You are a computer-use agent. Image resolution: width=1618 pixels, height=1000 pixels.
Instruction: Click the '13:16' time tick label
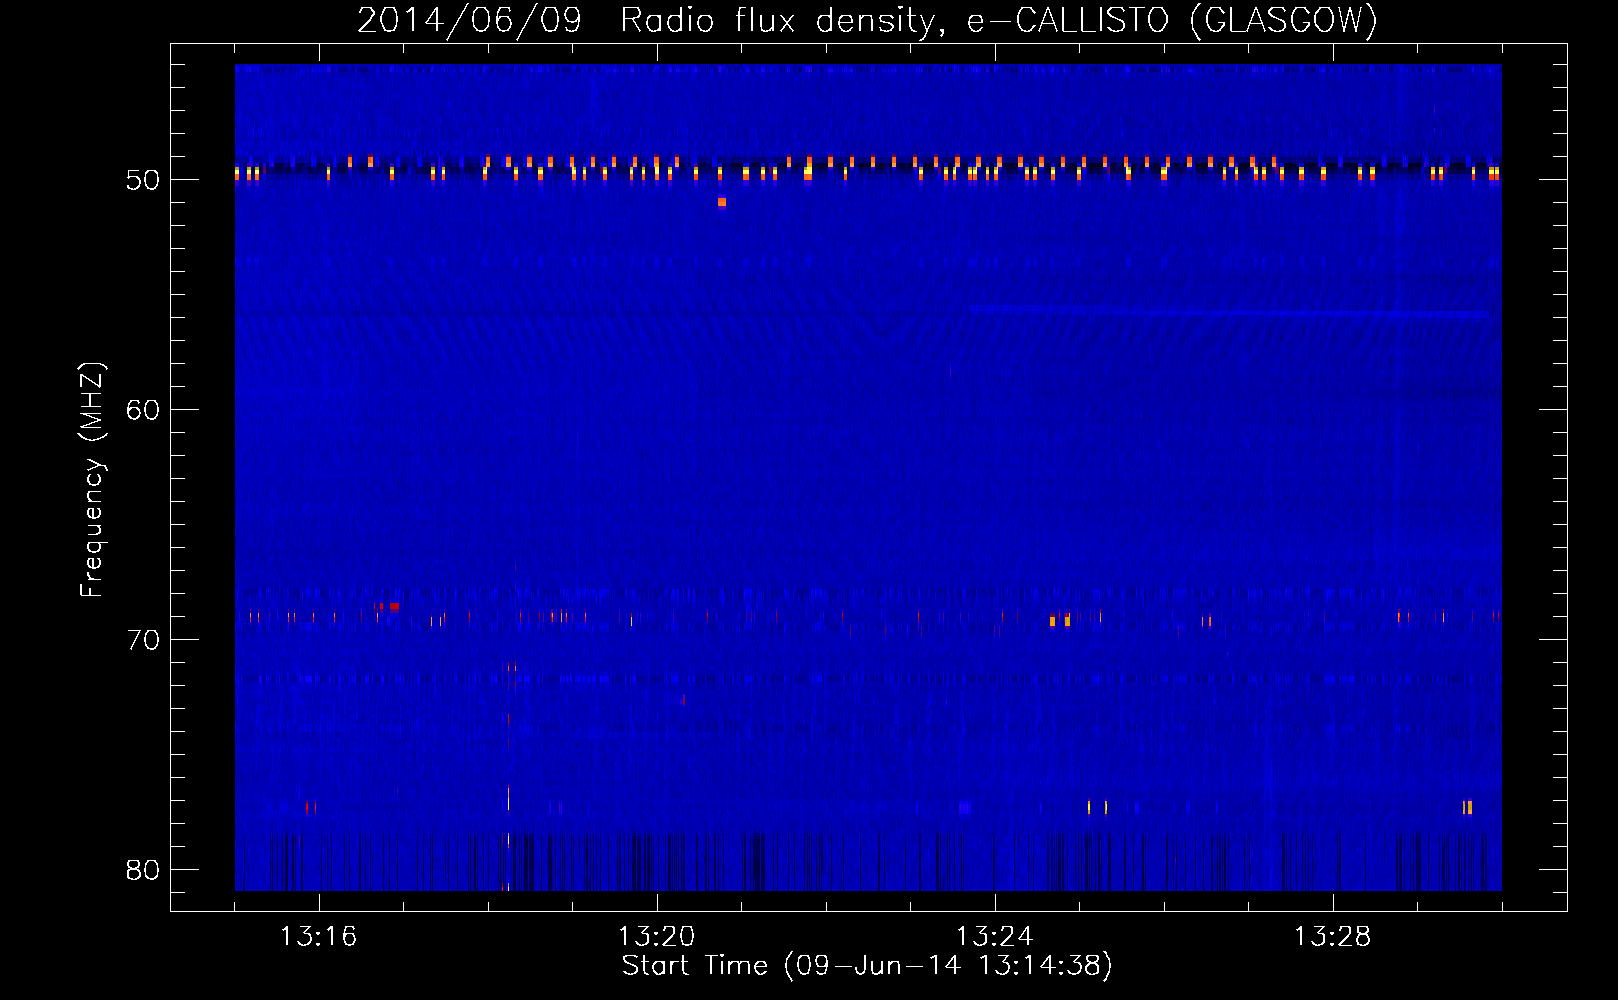318,937
